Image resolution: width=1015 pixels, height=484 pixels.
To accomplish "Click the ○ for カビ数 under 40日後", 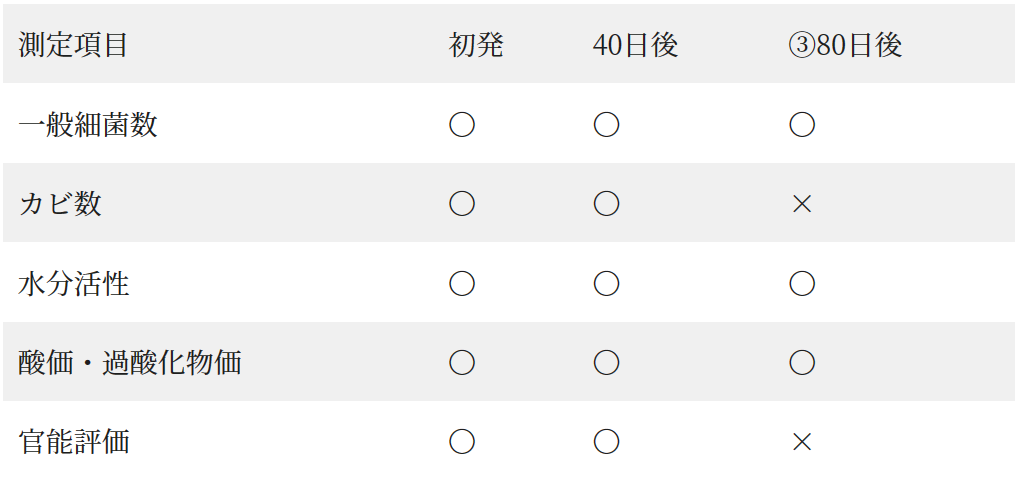I will coord(606,204).
